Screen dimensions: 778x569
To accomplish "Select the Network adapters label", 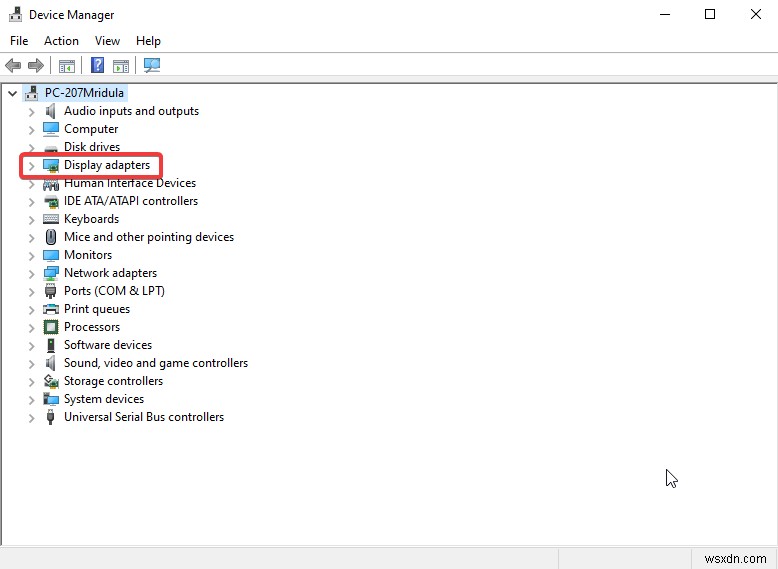I will tap(110, 273).
